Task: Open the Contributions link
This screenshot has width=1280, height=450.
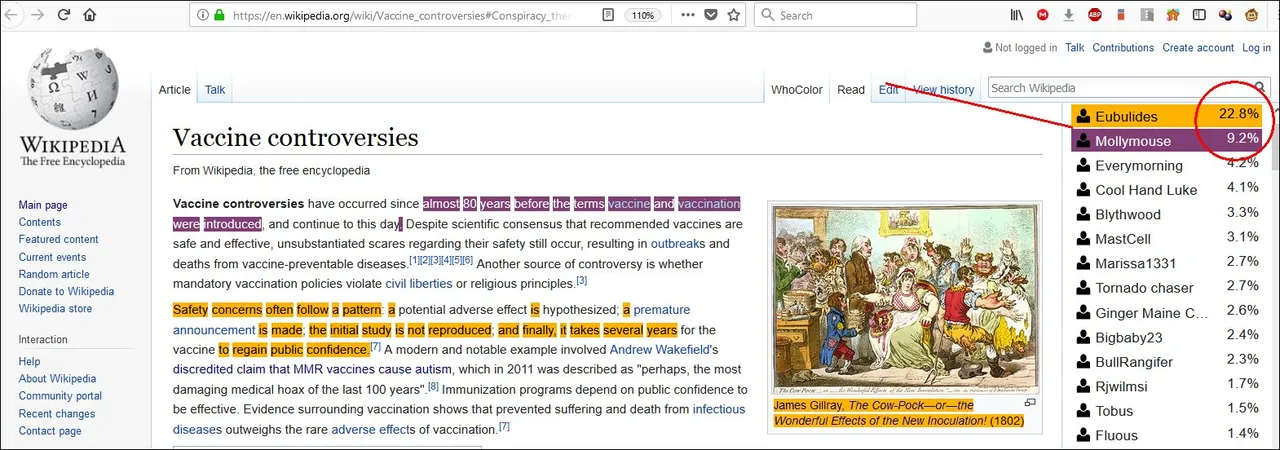Action: [x=1123, y=48]
